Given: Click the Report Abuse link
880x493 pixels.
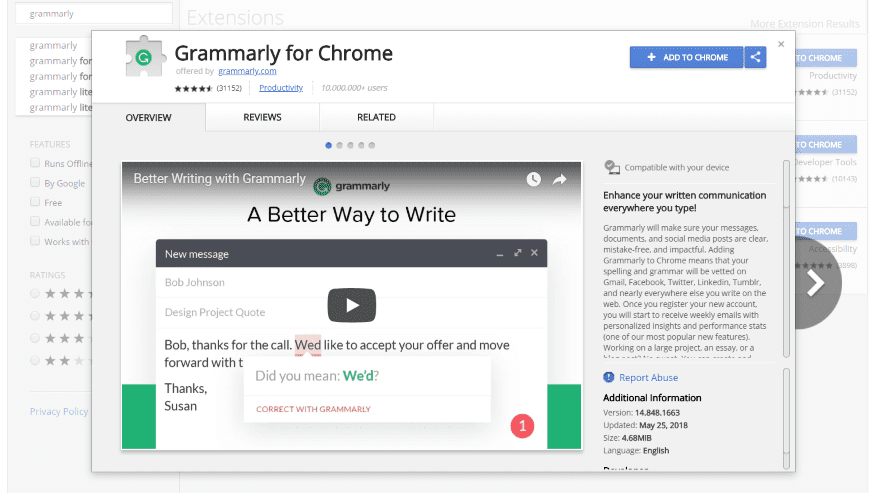Looking at the screenshot, I should [x=648, y=378].
